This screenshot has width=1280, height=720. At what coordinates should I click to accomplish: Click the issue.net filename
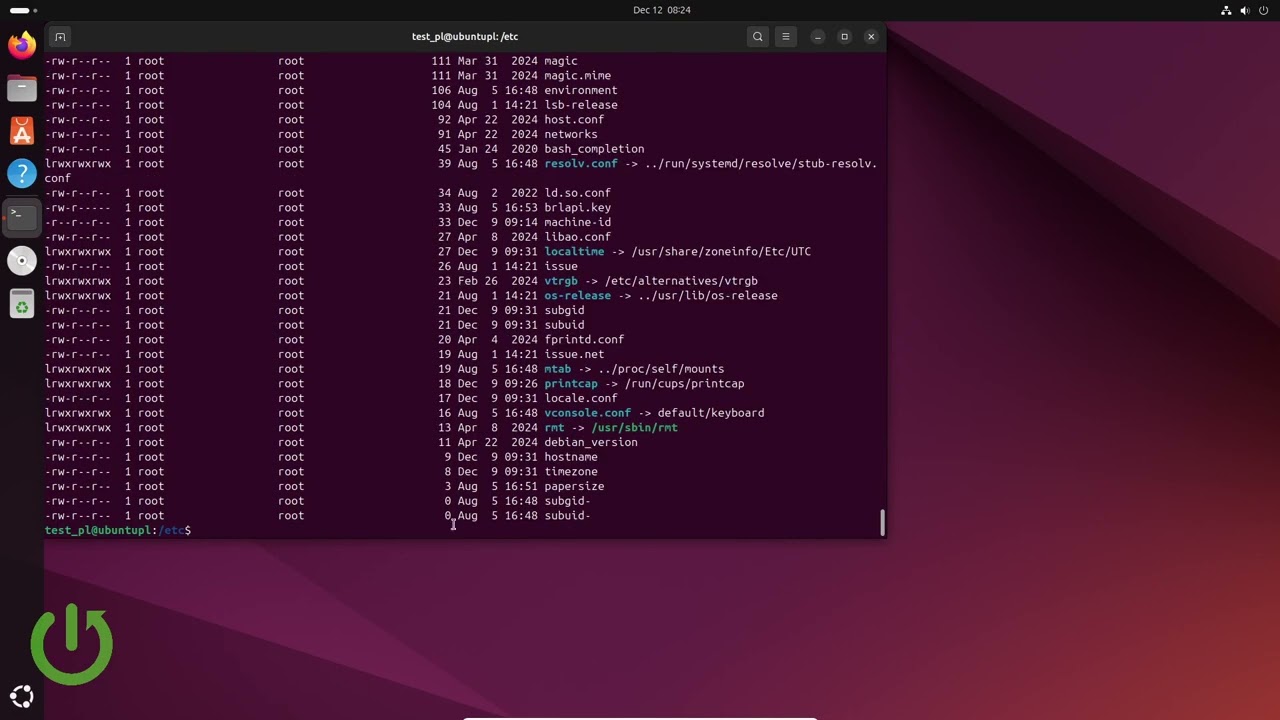(574, 354)
